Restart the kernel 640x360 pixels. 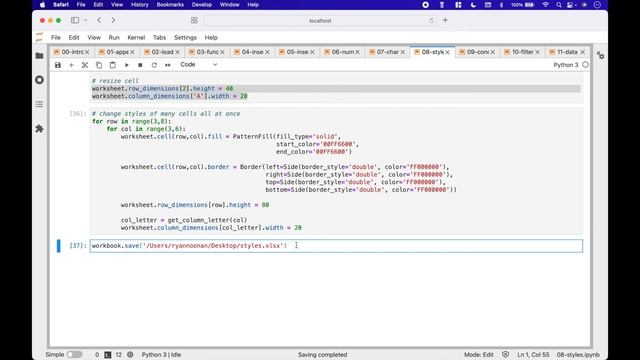coord(154,65)
